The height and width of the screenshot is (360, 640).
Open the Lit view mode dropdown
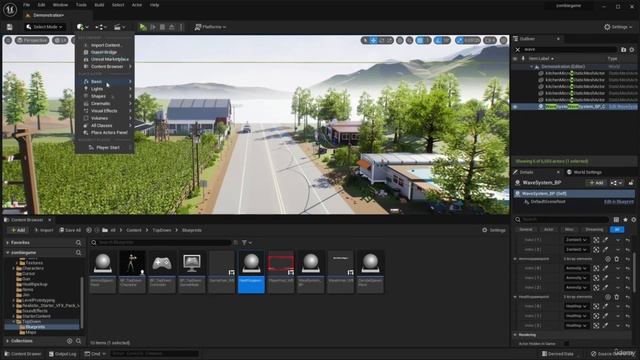(x=60, y=40)
